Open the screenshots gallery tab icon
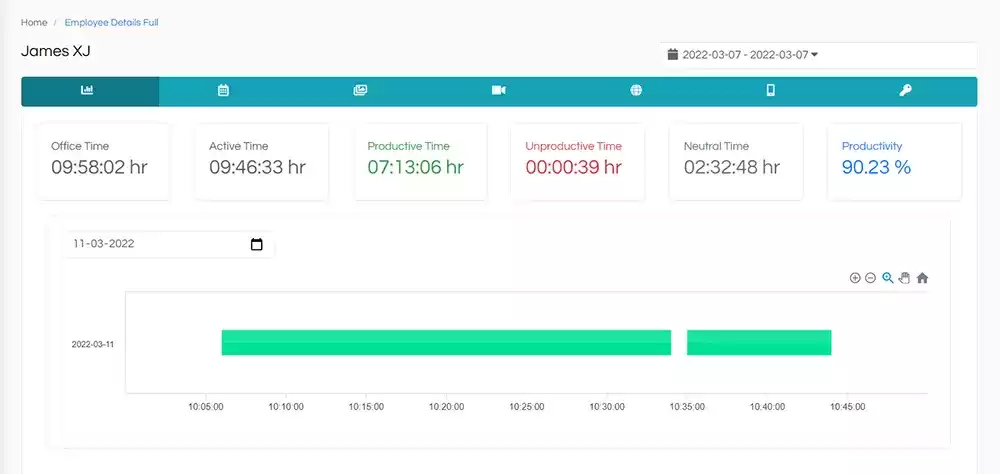 360,91
